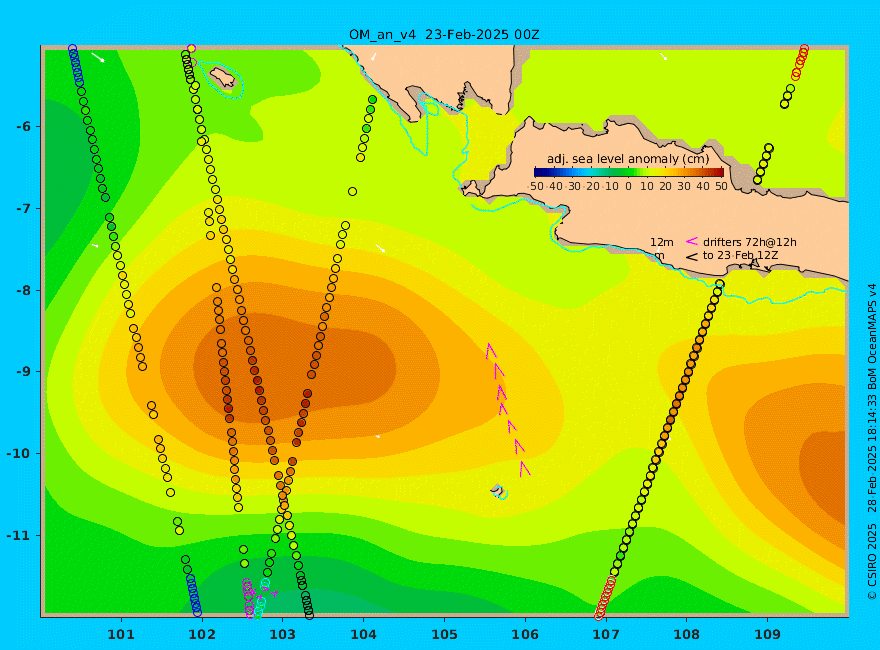The image size is (880, 650).
Task: Click the 'adj. sea level anomaly (cm)' label
Action: pyautogui.click(x=628, y=159)
